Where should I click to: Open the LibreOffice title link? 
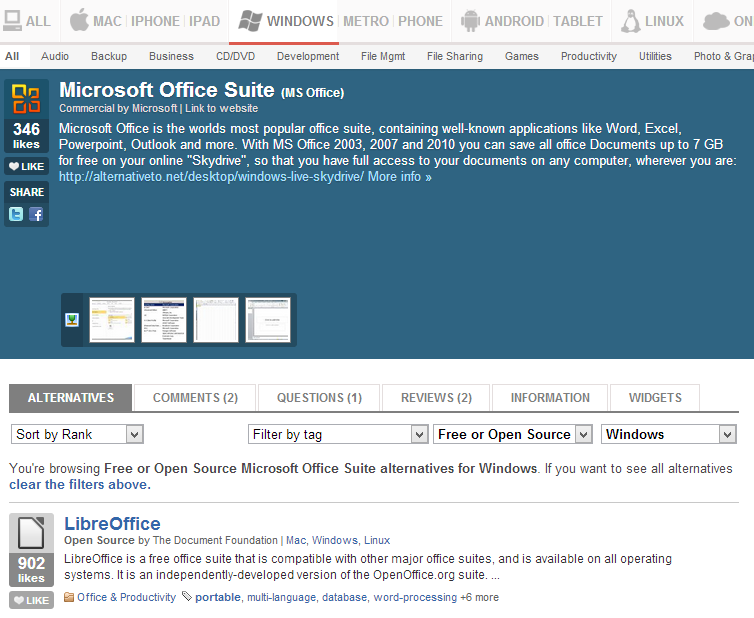[113, 523]
